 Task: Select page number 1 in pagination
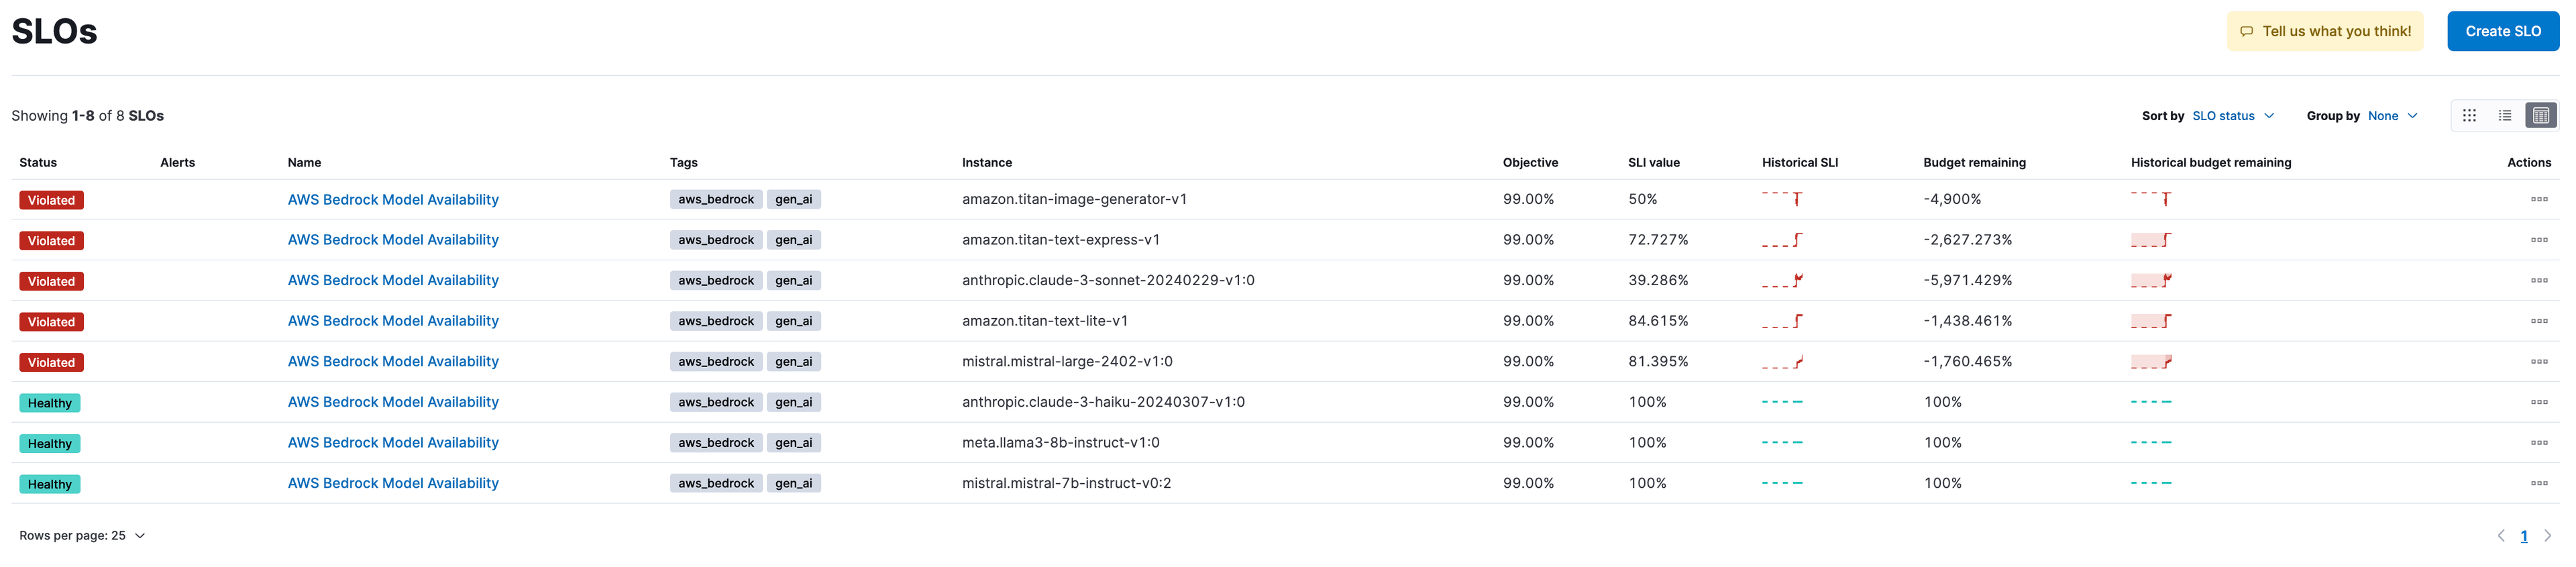click(x=2523, y=536)
